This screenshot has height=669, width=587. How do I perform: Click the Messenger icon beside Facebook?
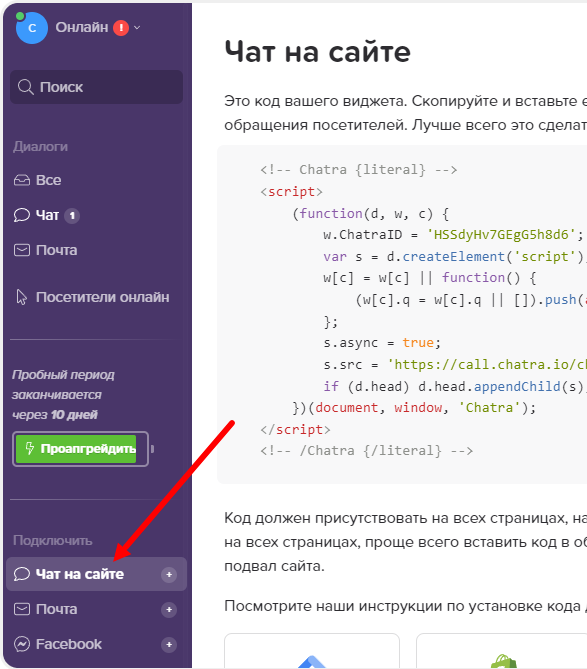[22, 644]
